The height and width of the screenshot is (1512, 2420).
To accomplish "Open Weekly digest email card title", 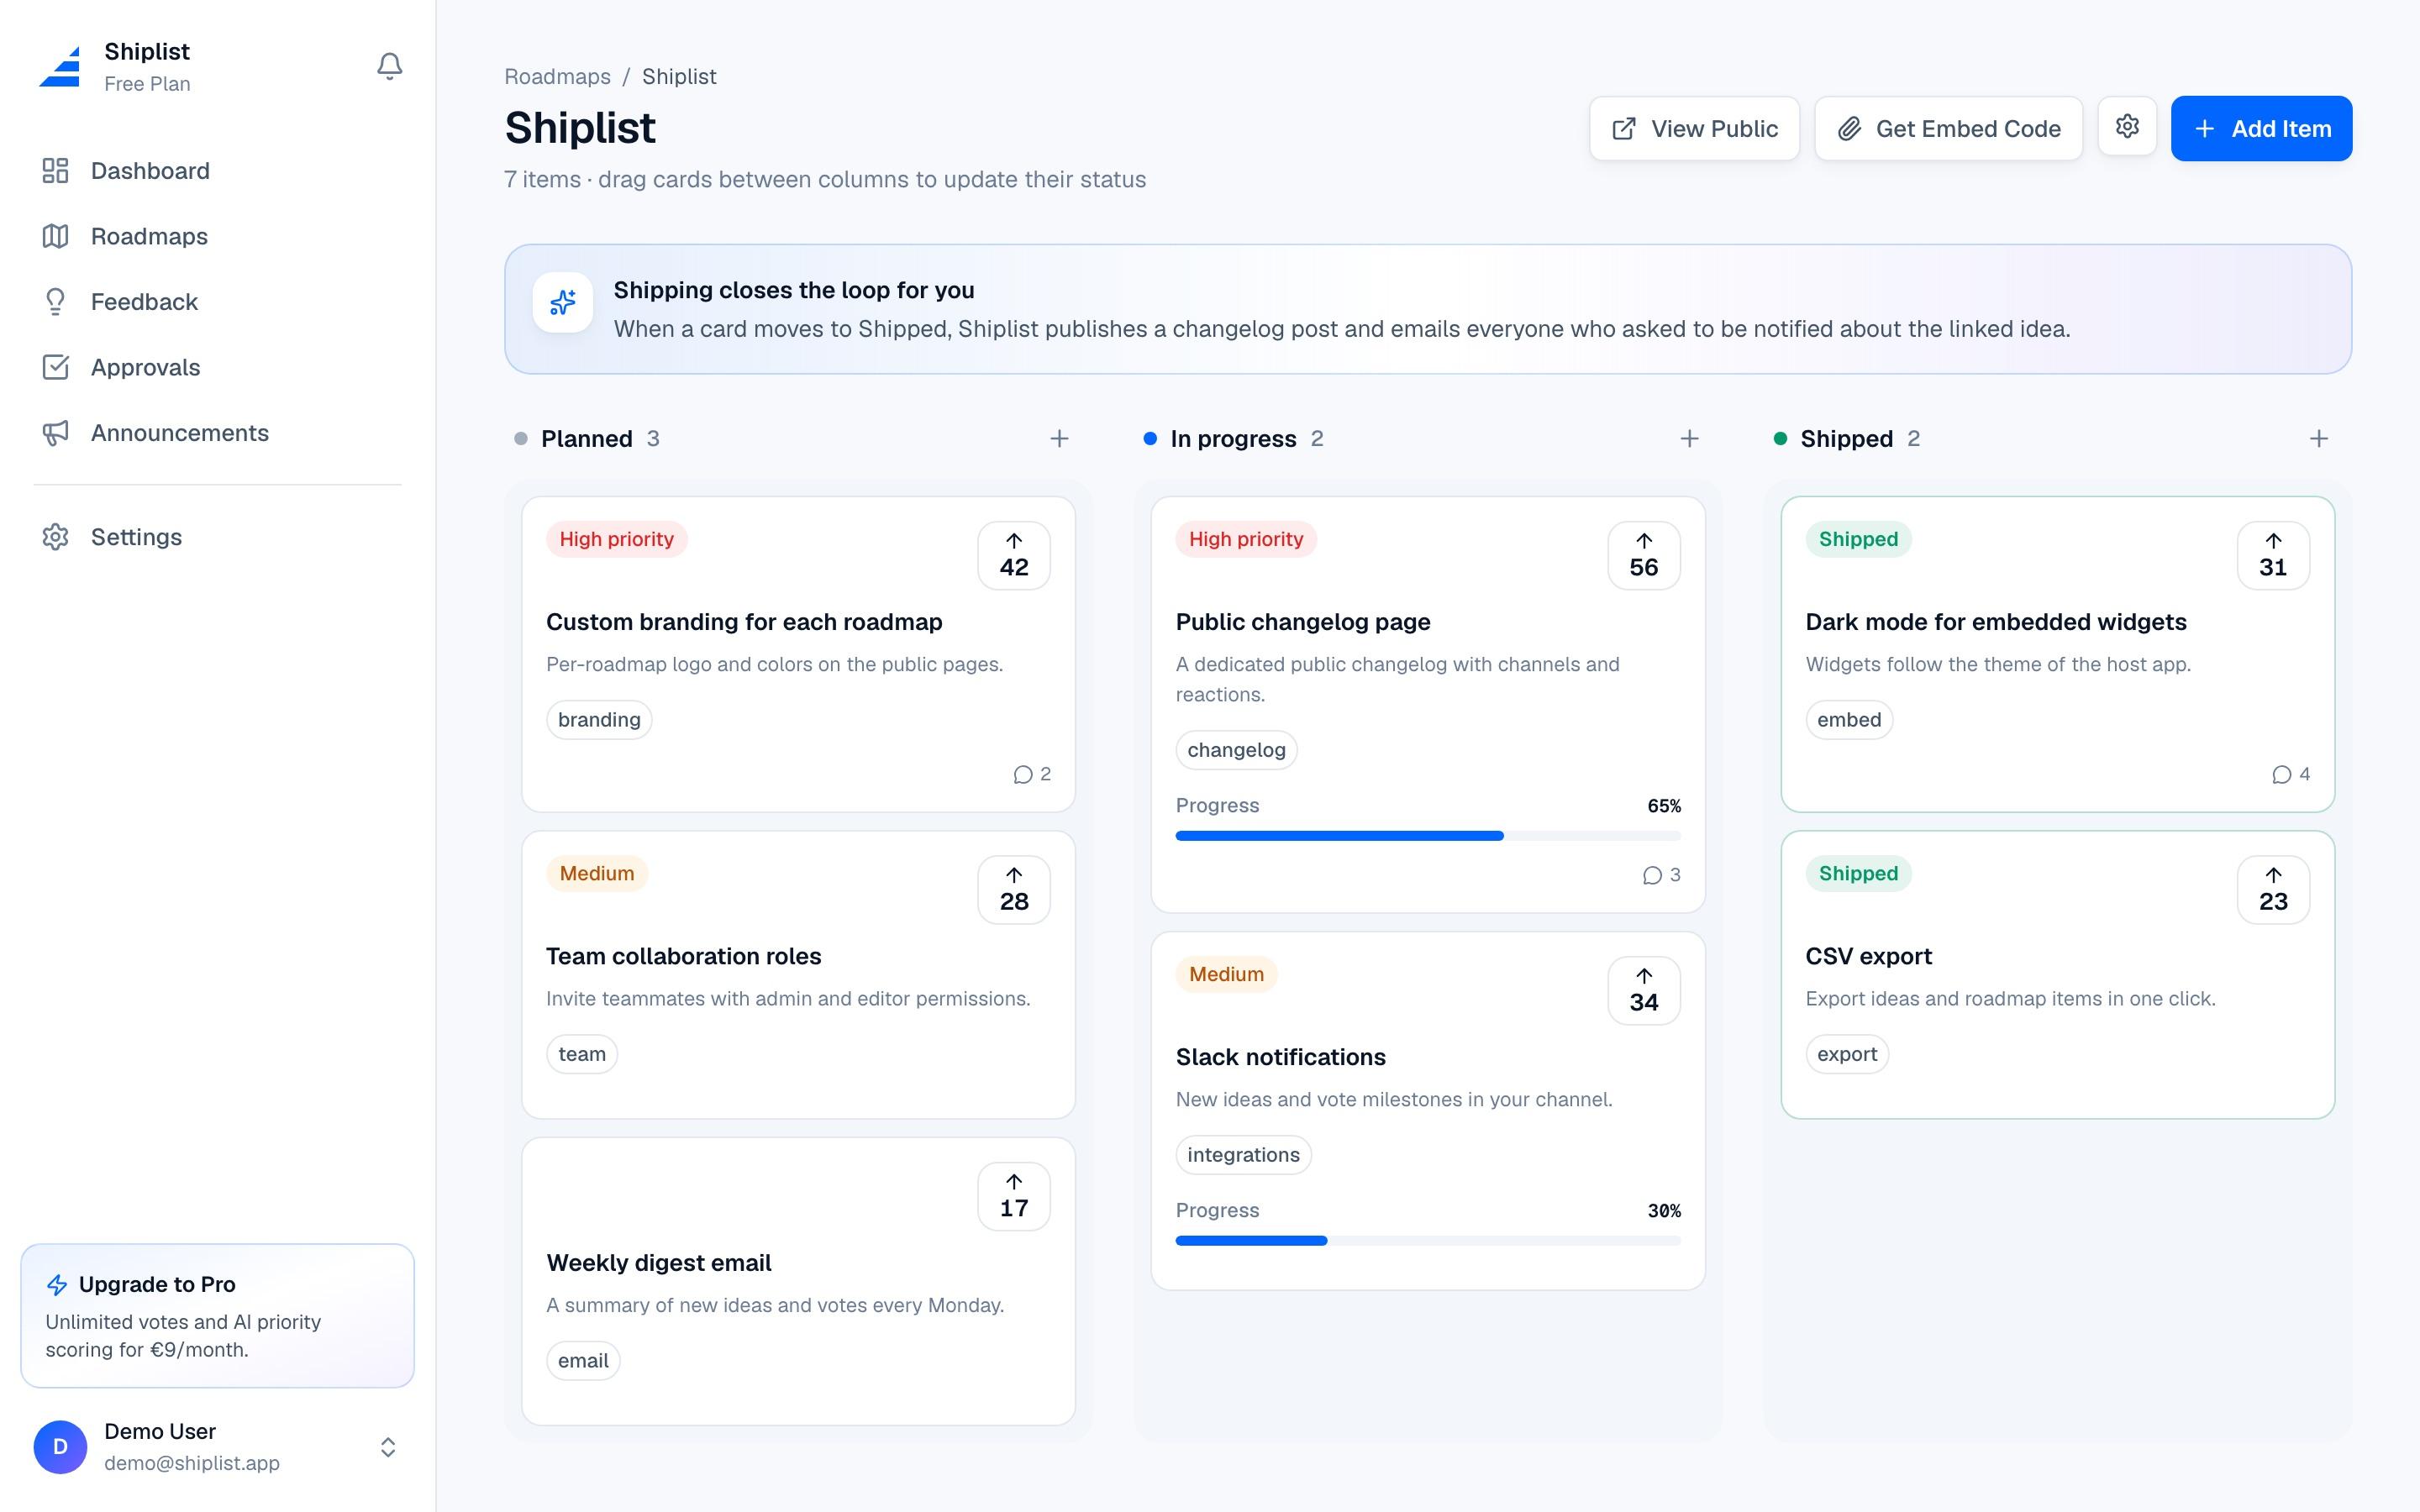I will tap(659, 1263).
